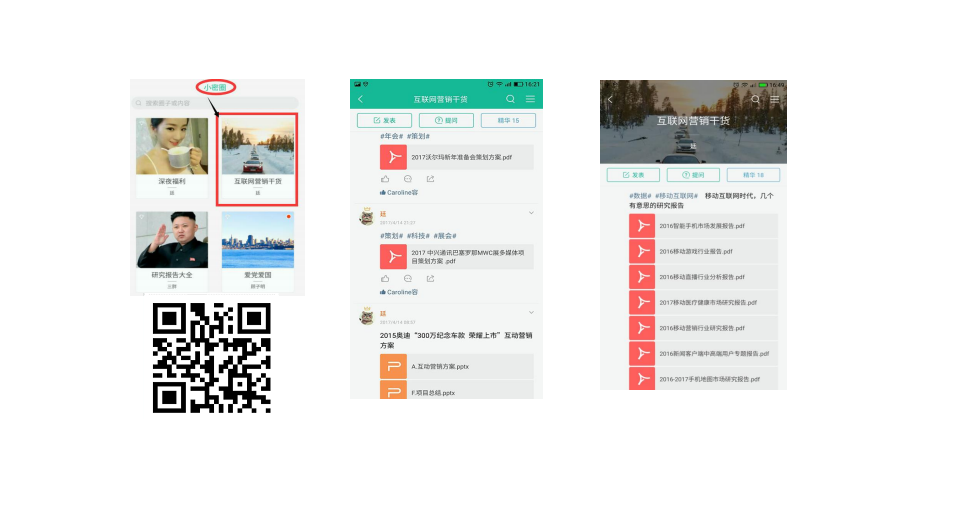Open file 2017沃尔玛新年准备会策划方案.pdf
This screenshot has height=509, width=960.
[x=457, y=157]
